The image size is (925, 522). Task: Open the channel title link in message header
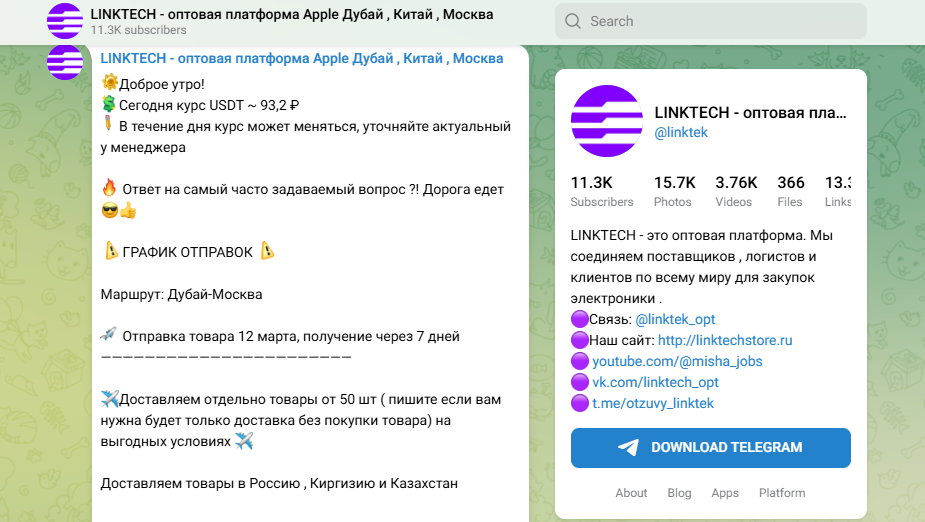pyautogui.click(x=301, y=58)
